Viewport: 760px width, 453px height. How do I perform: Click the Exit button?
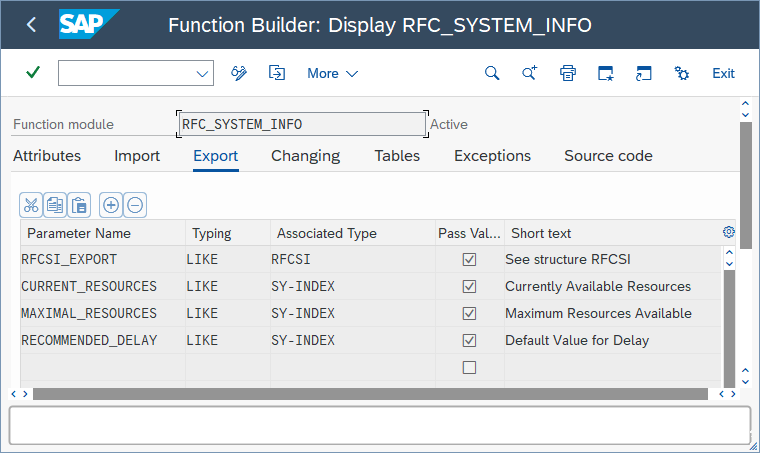click(723, 73)
